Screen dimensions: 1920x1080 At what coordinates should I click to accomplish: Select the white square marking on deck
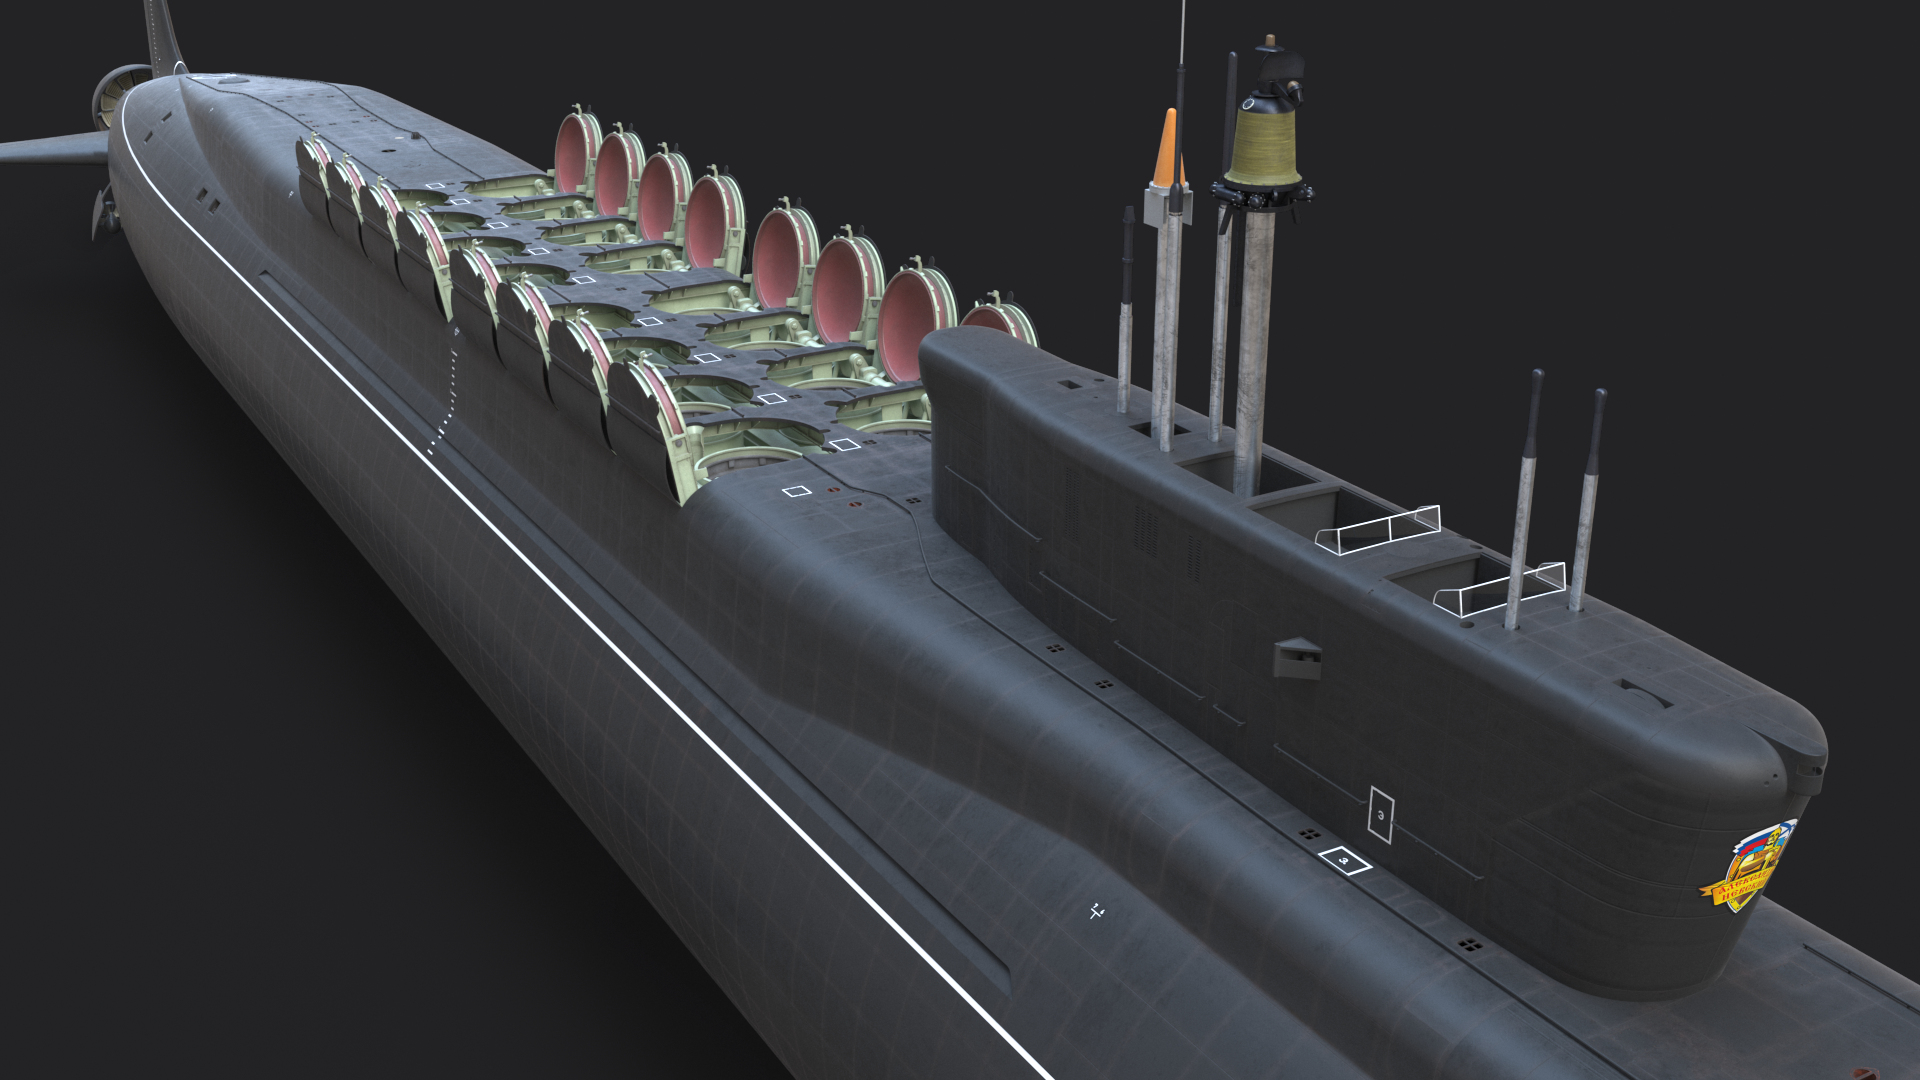pos(1344,860)
